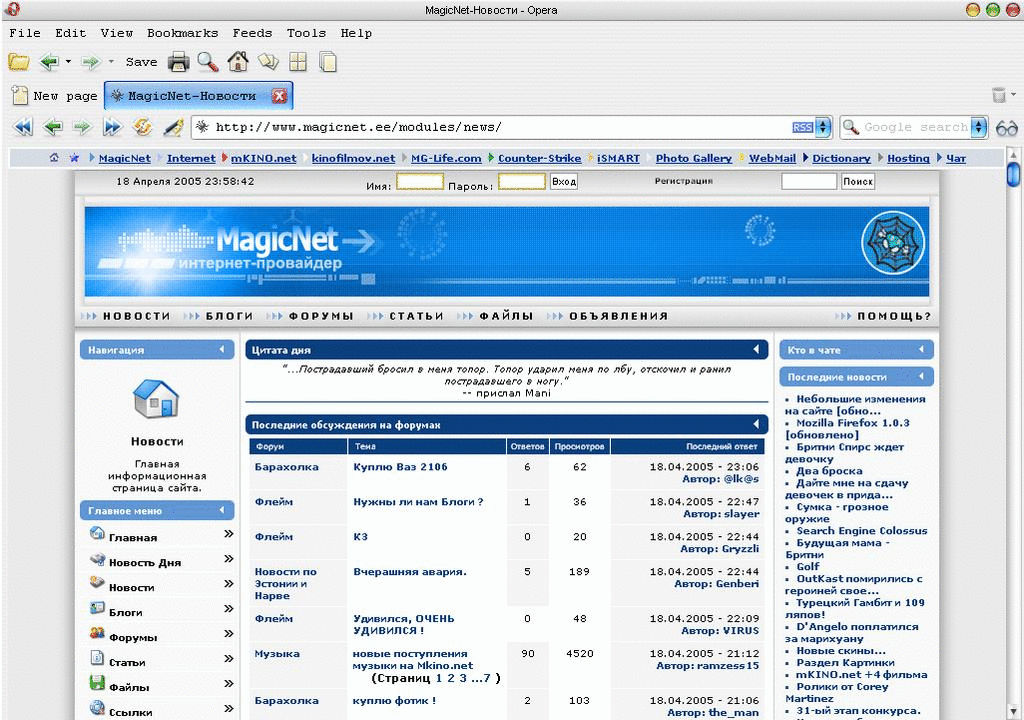Collapse the Навигация panel
This screenshot has width=1024, height=720.
[x=222, y=350]
